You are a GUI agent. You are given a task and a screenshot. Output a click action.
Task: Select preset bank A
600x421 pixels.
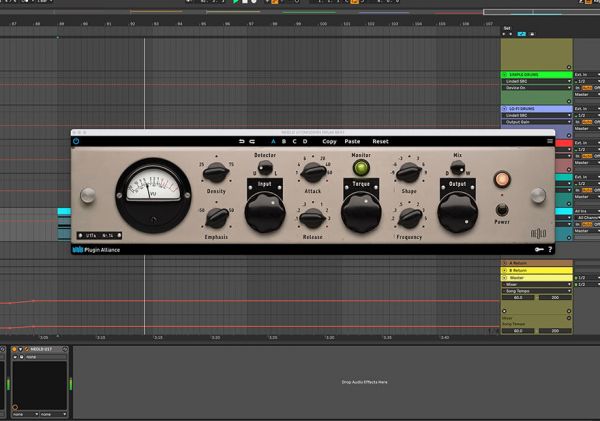(273, 141)
